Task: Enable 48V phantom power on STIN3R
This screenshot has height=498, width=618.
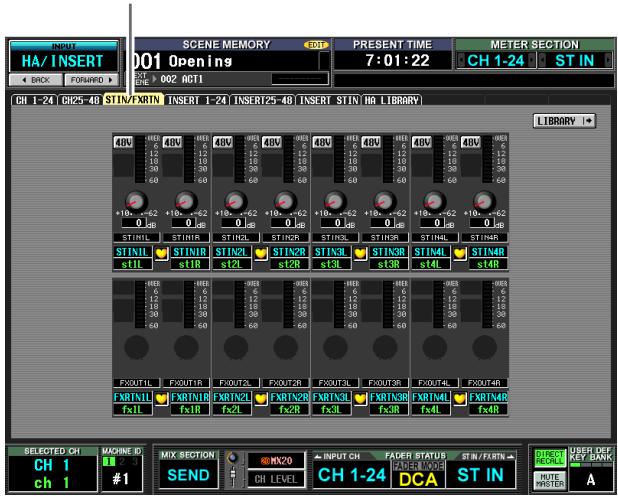Action: [371, 142]
